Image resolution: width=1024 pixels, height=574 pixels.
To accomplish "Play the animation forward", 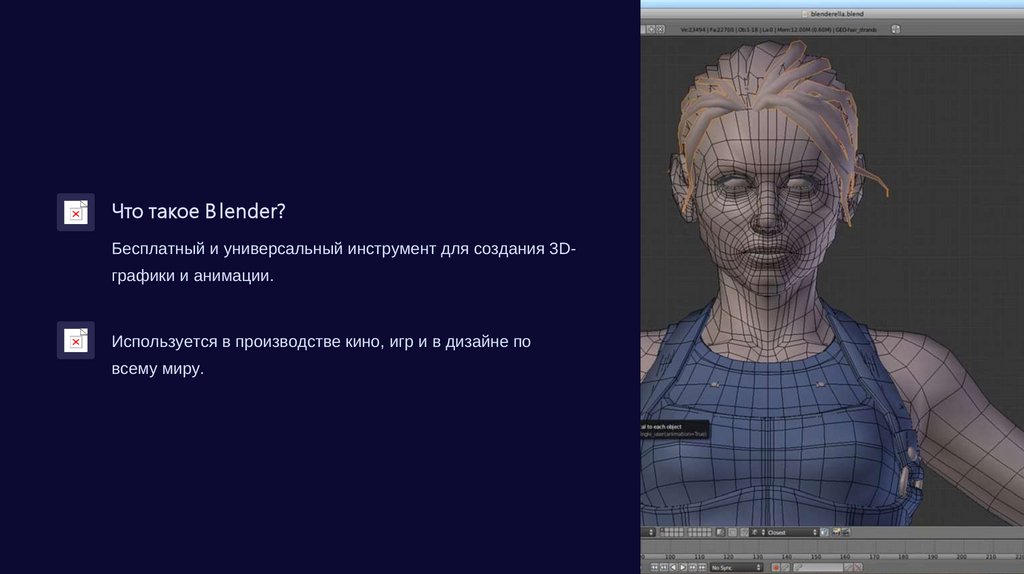I will pos(682,567).
